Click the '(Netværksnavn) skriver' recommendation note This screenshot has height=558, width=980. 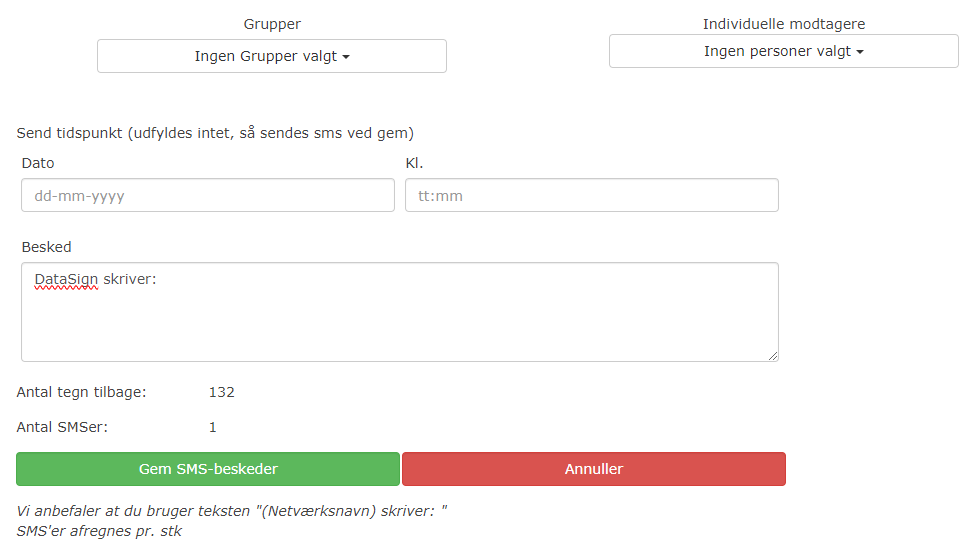point(232,511)
